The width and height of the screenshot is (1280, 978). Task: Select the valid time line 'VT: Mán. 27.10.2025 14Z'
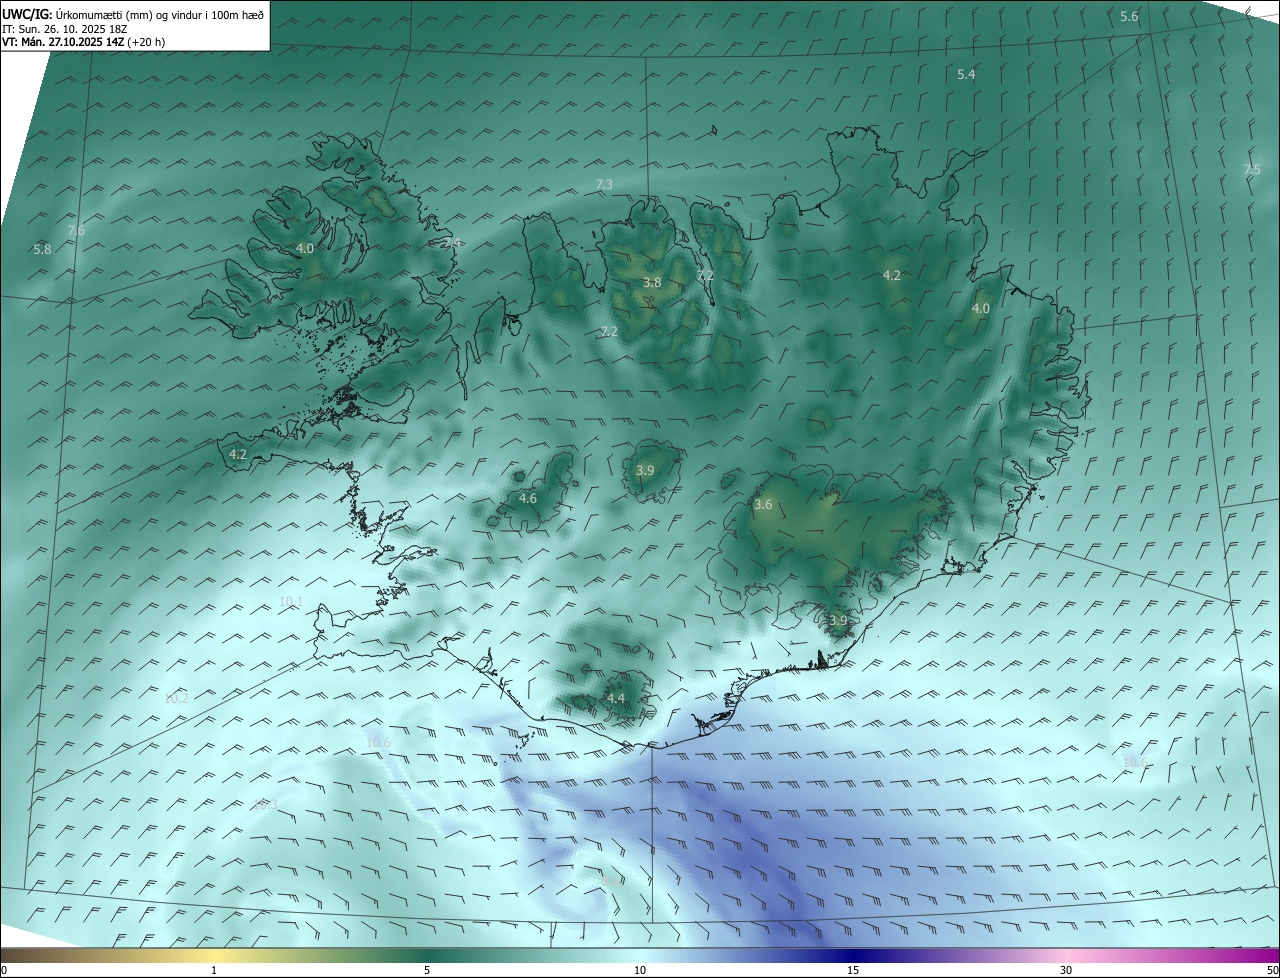(62, 42)
